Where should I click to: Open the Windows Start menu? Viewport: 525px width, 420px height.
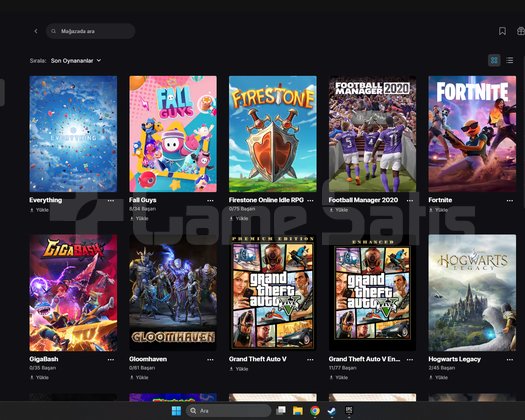pyautogui.click(x=176, y=411)
